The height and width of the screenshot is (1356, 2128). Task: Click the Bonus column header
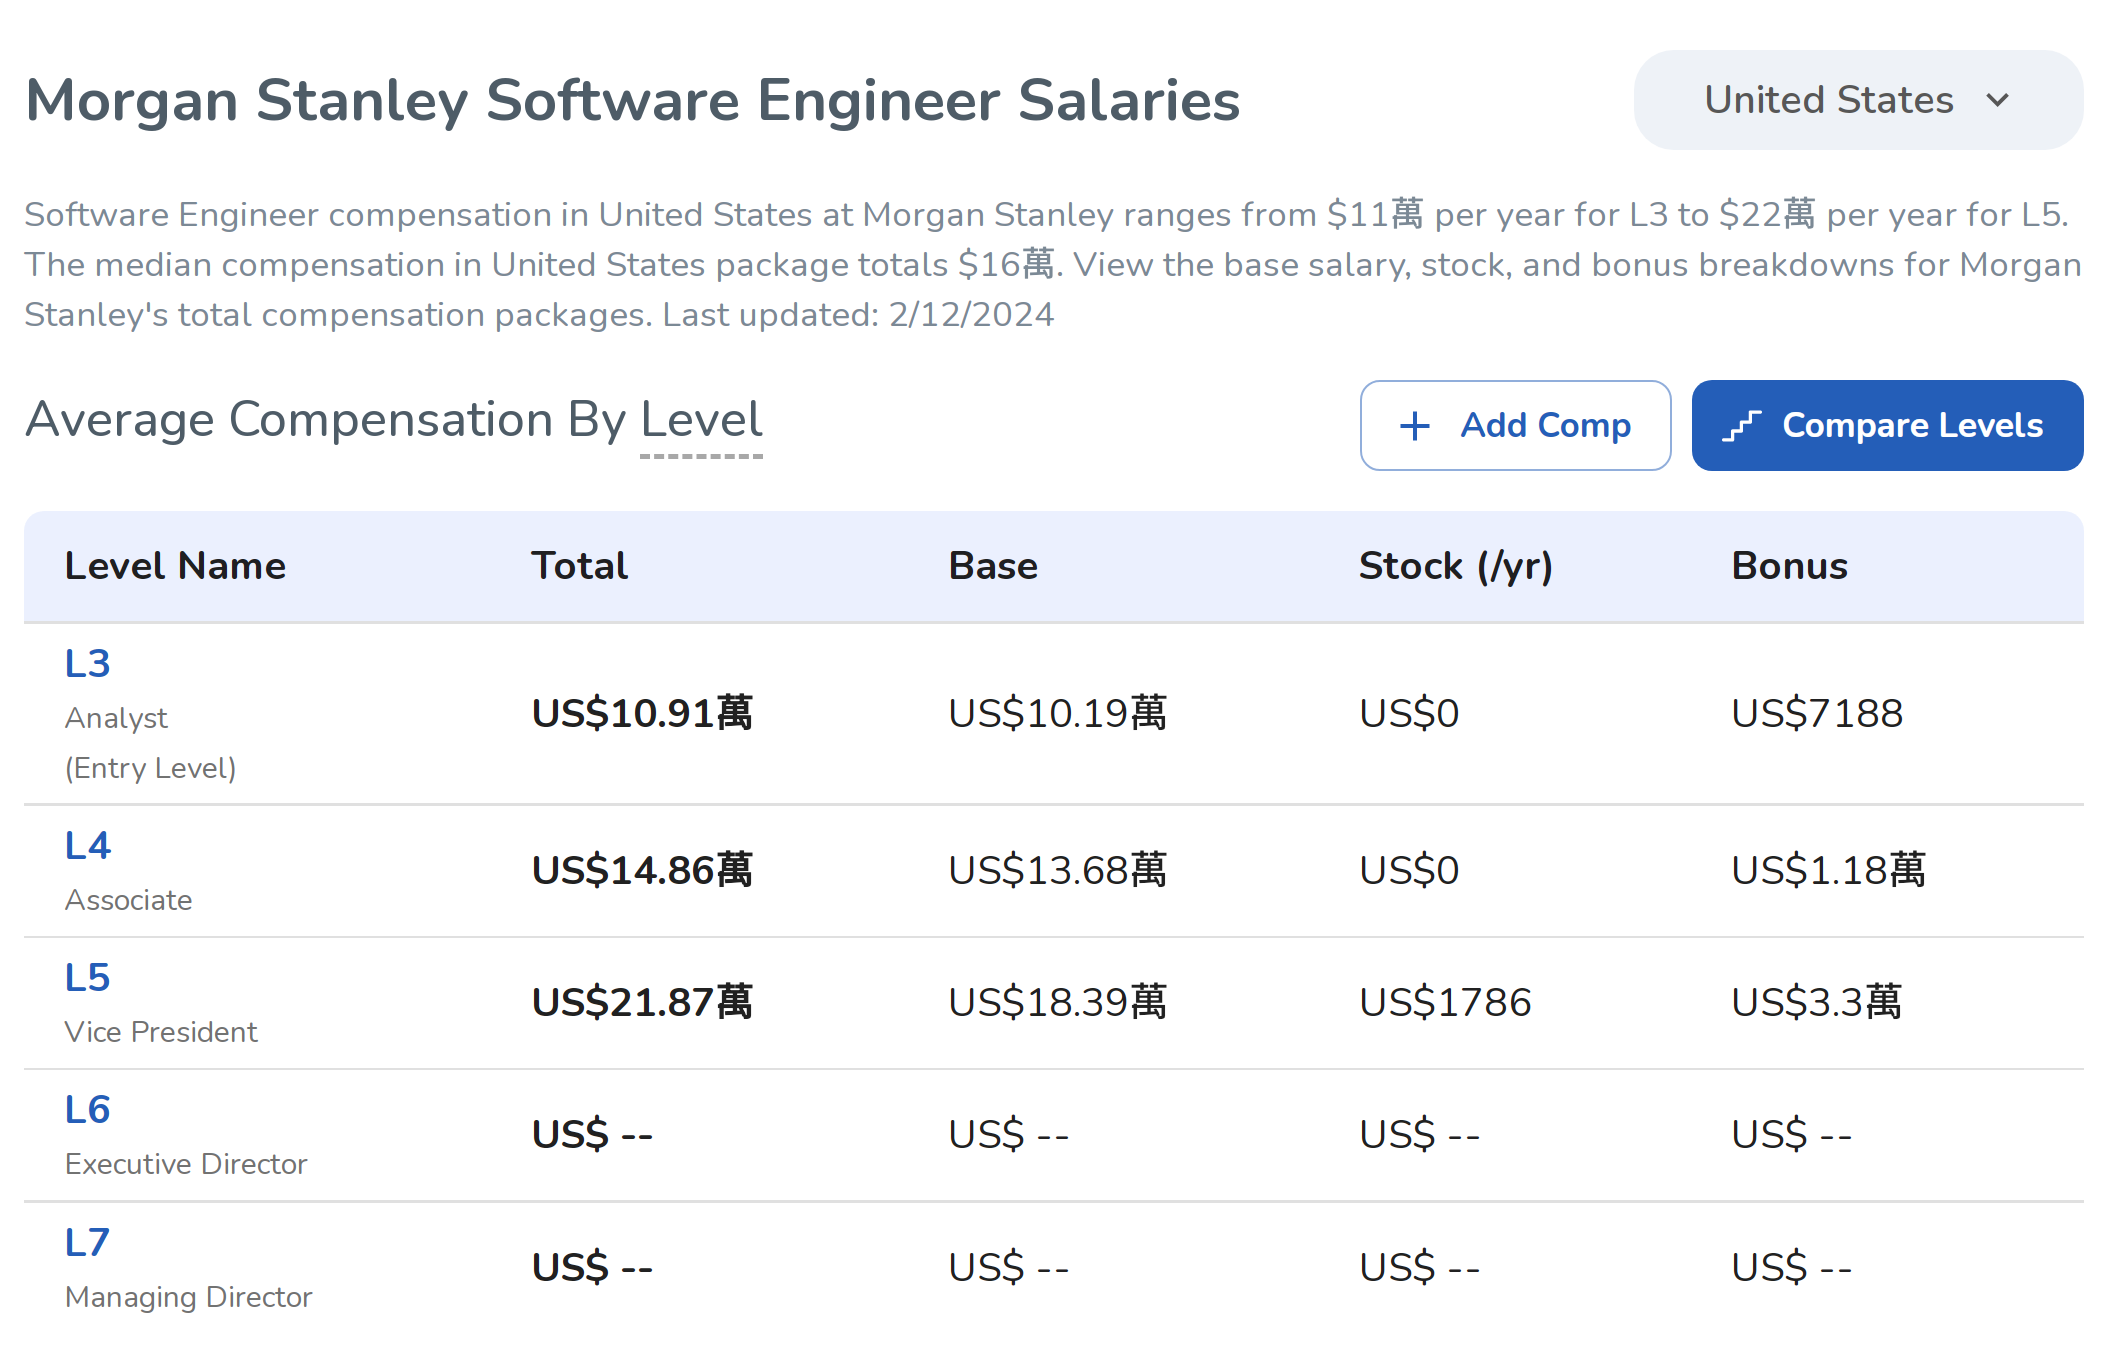pyautogui.click(x=1789, y=566)
